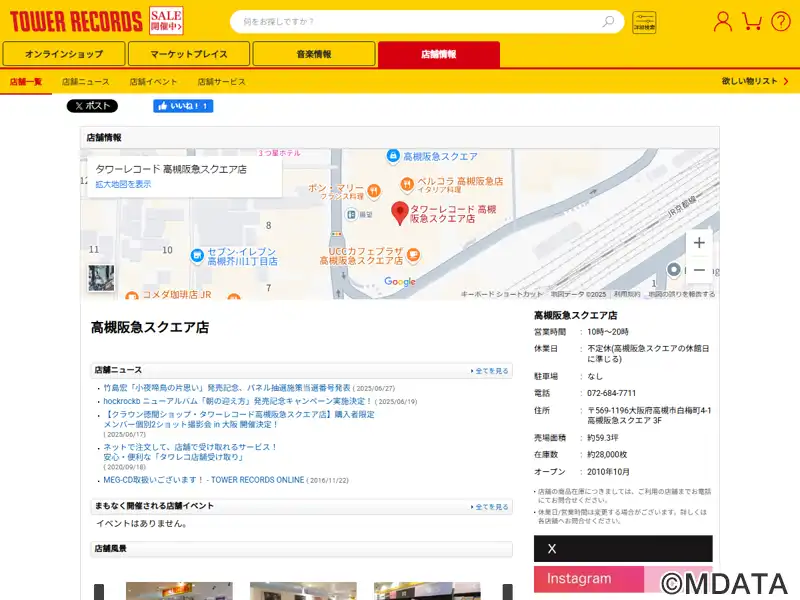Screen dimensions: 800x600
Task: Select the オンラインショップ tab
Action: (64, 54)
